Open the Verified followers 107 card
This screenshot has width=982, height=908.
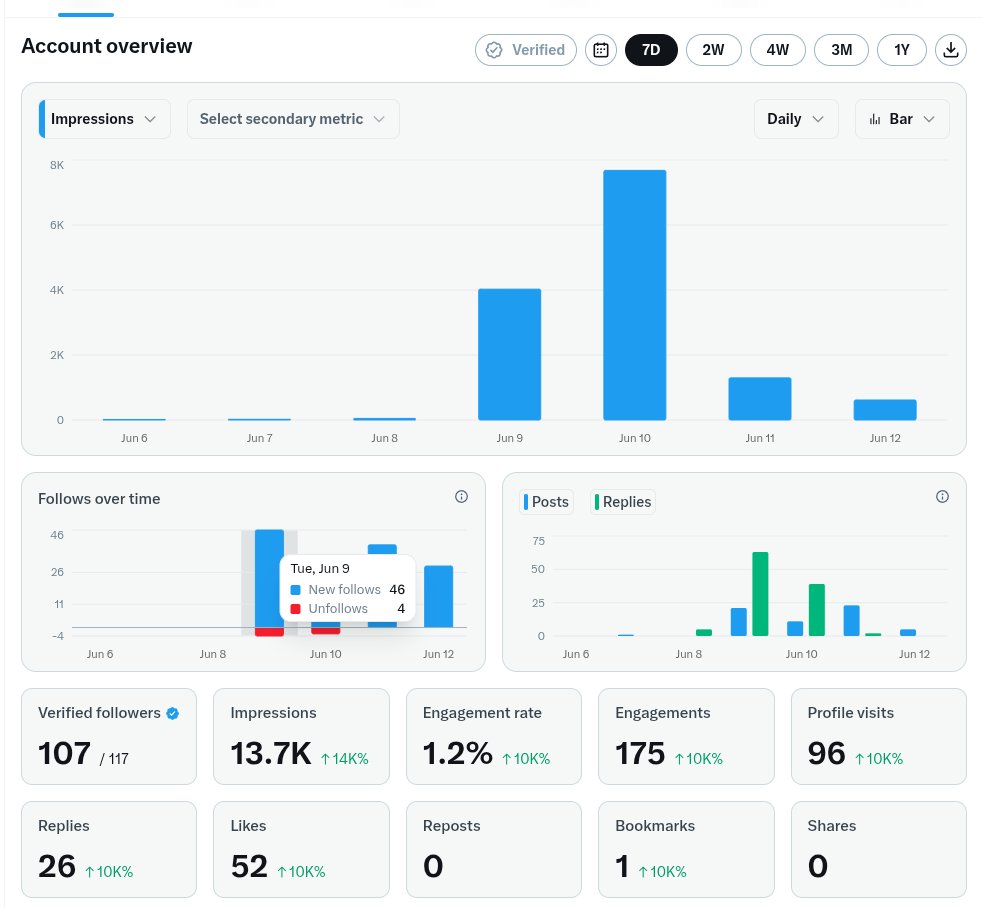tap(109, 736)
